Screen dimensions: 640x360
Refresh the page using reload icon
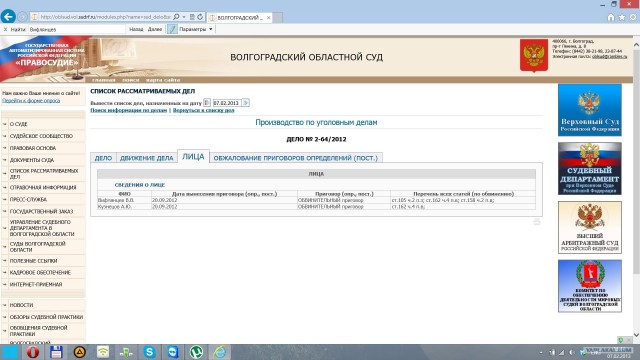coord(200,17)
